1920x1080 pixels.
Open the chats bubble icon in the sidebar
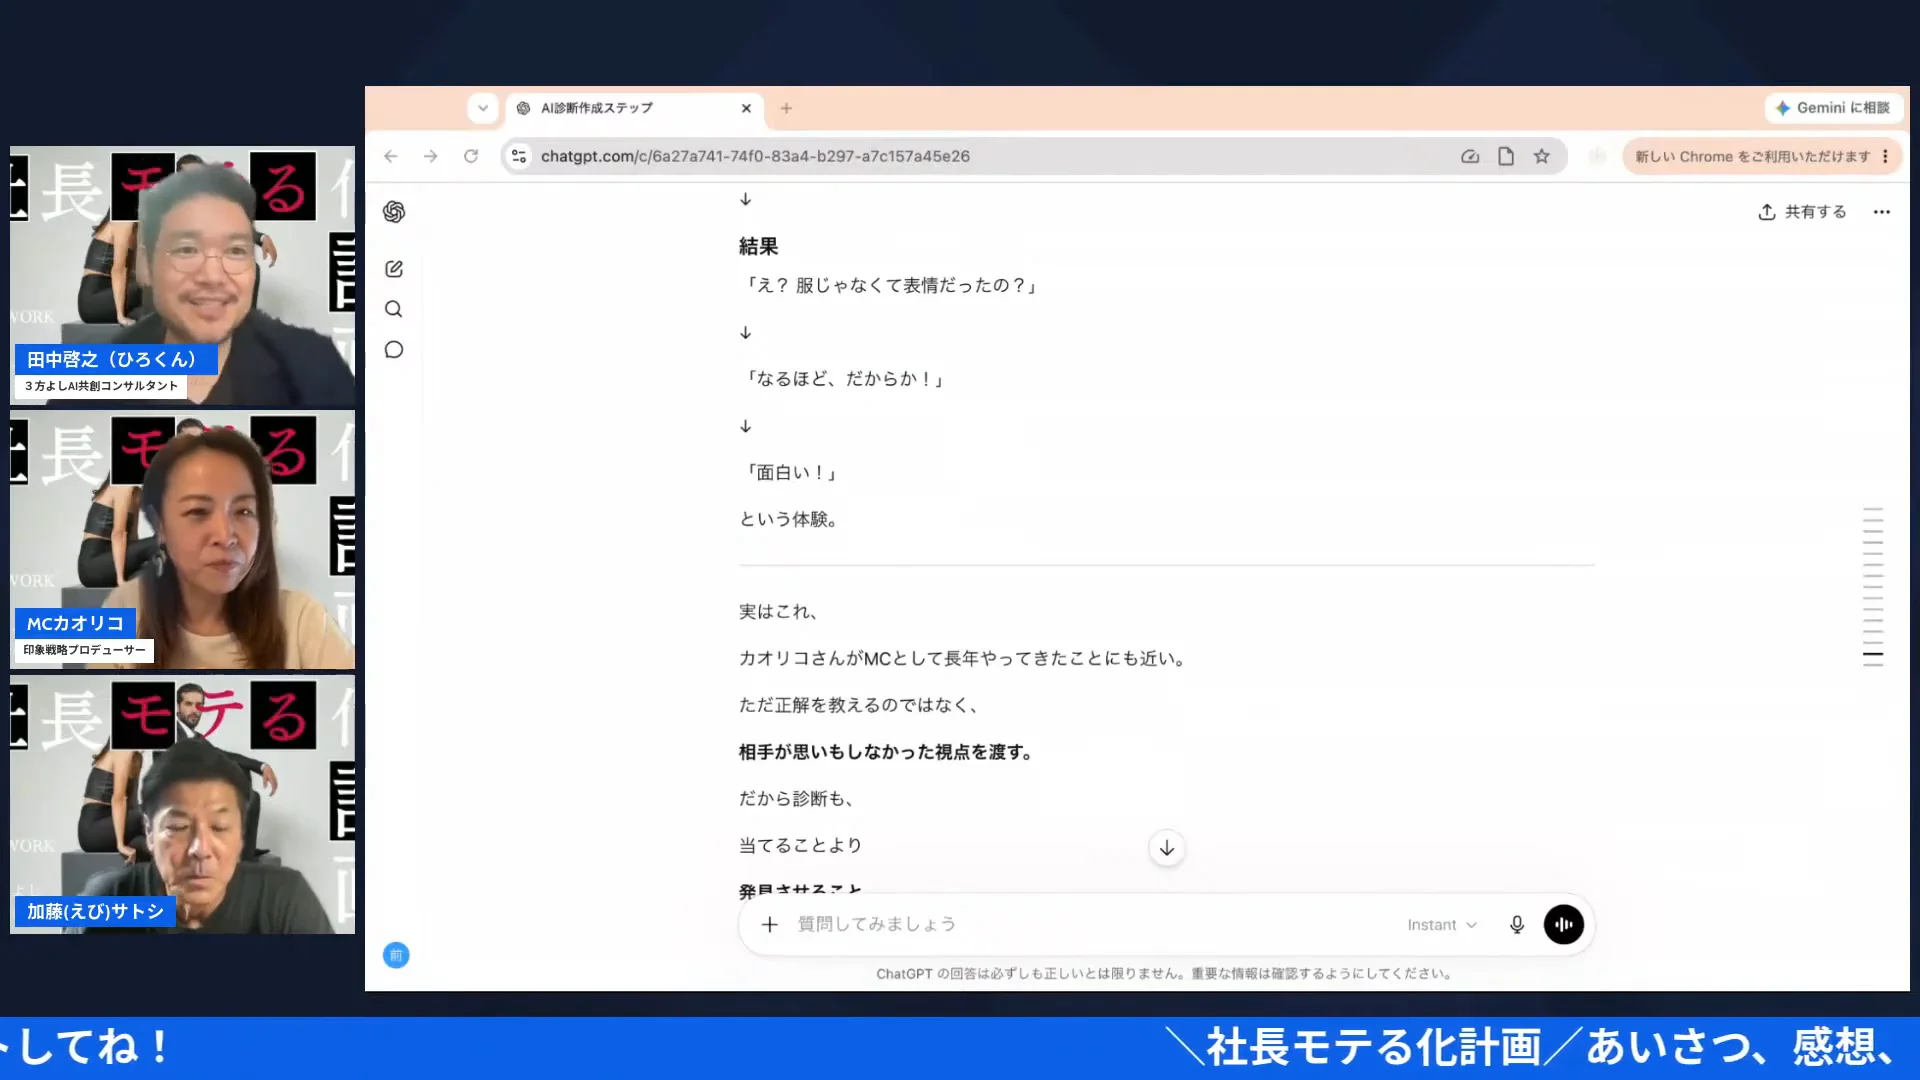[394, 350]
